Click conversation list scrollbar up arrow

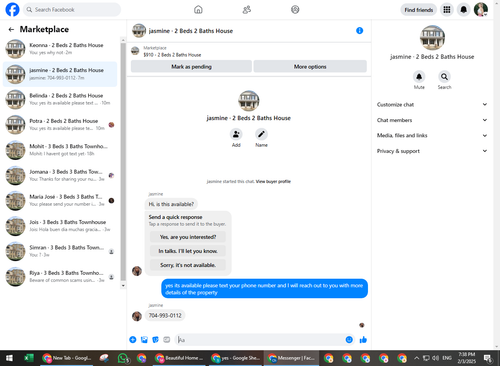pos(123,40)
